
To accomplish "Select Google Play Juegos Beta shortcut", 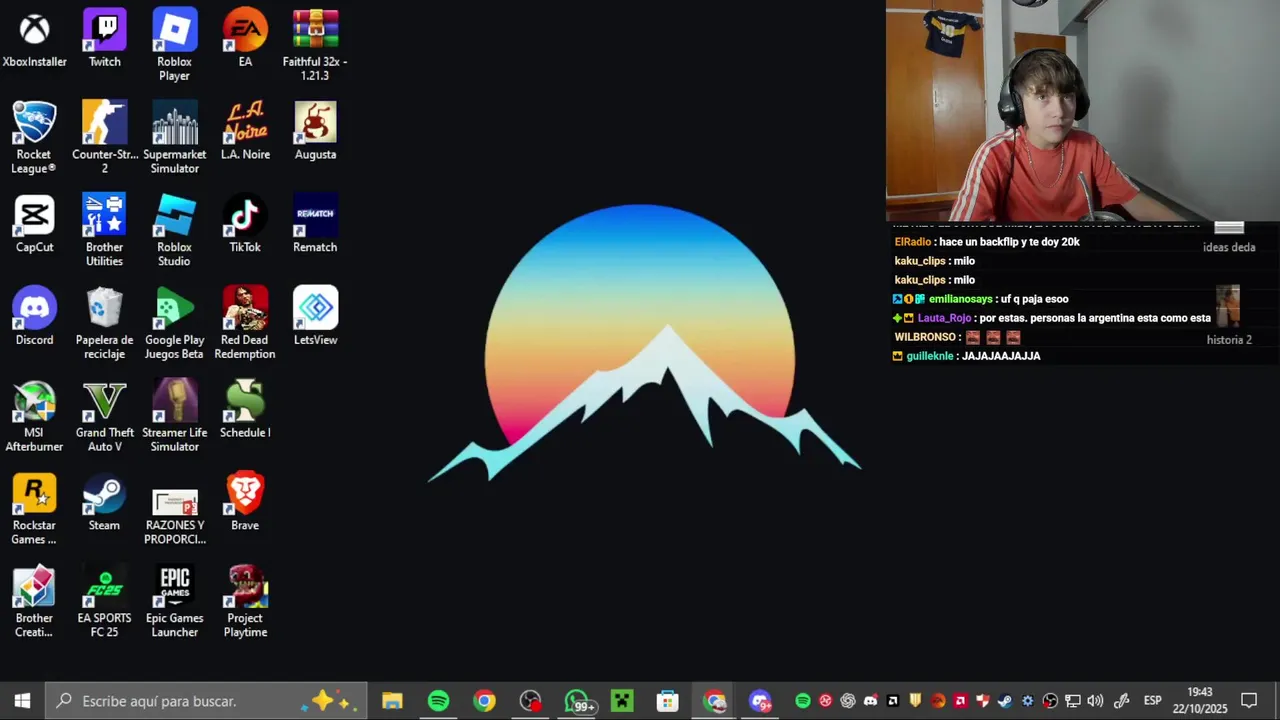I will click(x=174, y=324).
